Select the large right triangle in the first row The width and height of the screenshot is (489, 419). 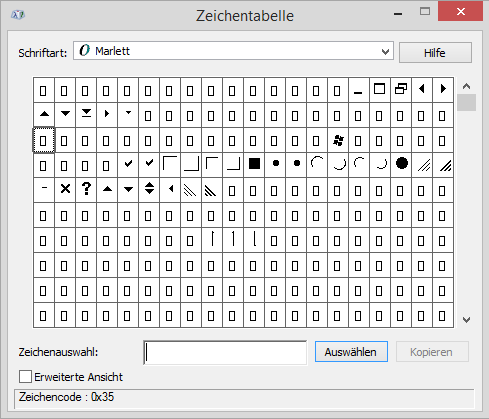pos(442,90)
